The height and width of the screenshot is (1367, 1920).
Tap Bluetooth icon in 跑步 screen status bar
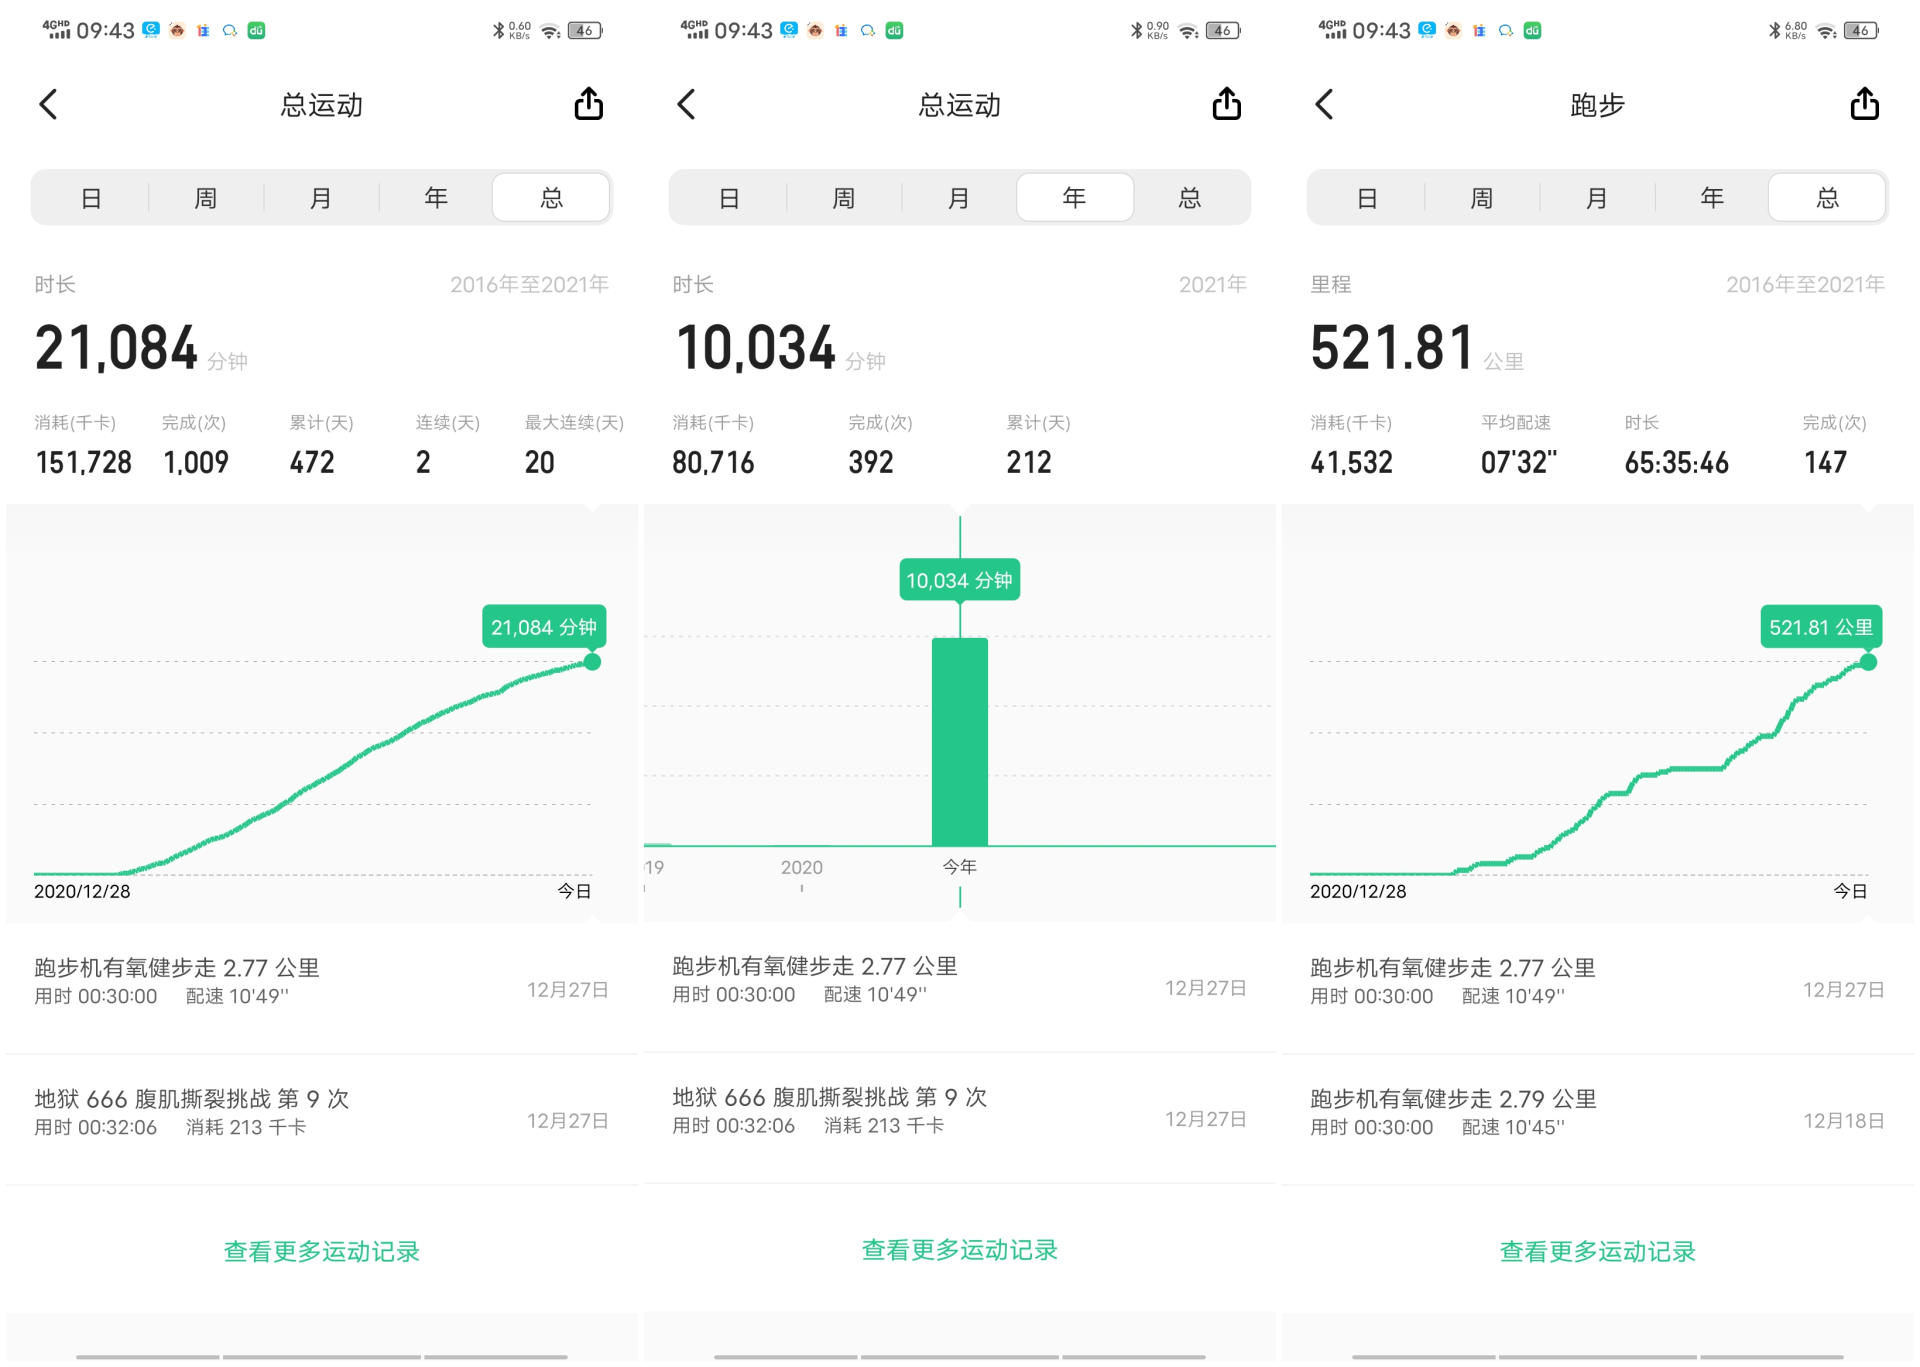pyautogui.click(x=1774, y=31)
